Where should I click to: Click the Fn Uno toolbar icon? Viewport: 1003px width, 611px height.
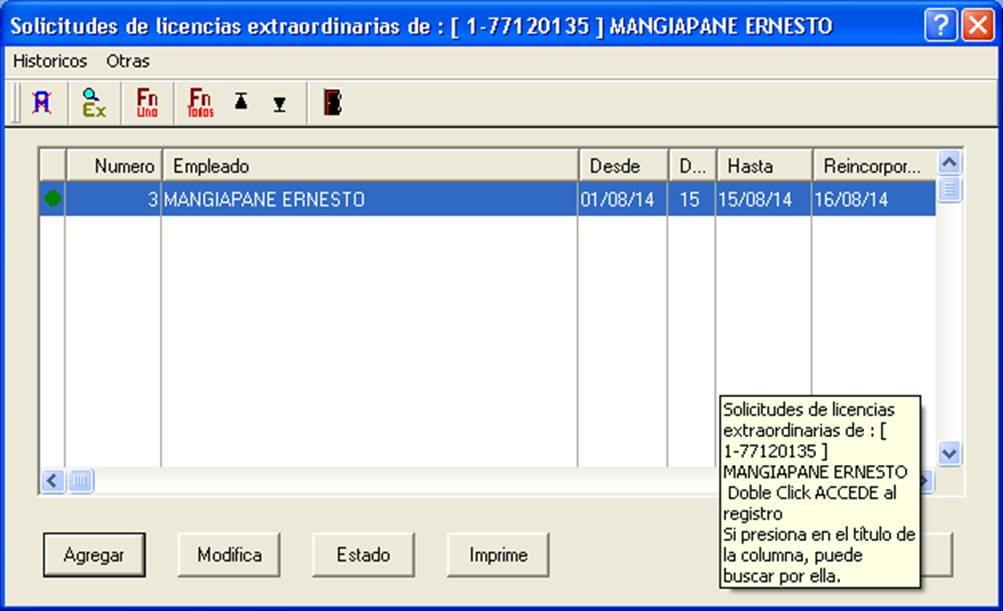[147, 103]
